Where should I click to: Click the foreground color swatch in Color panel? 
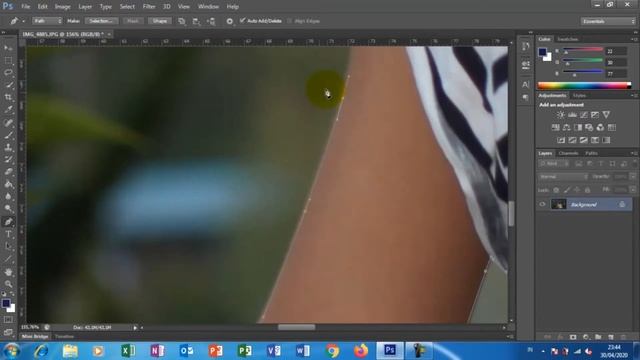pos(542,52)
